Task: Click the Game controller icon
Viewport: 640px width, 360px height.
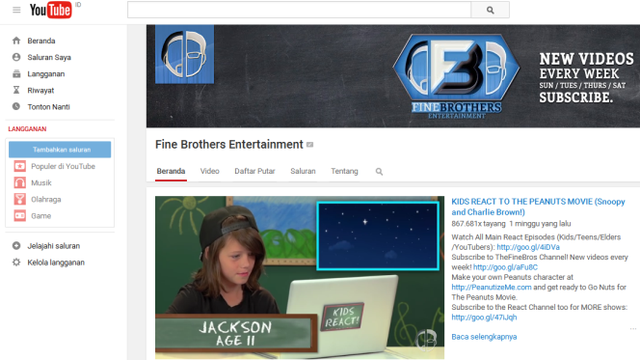Action: pos(20,216)
